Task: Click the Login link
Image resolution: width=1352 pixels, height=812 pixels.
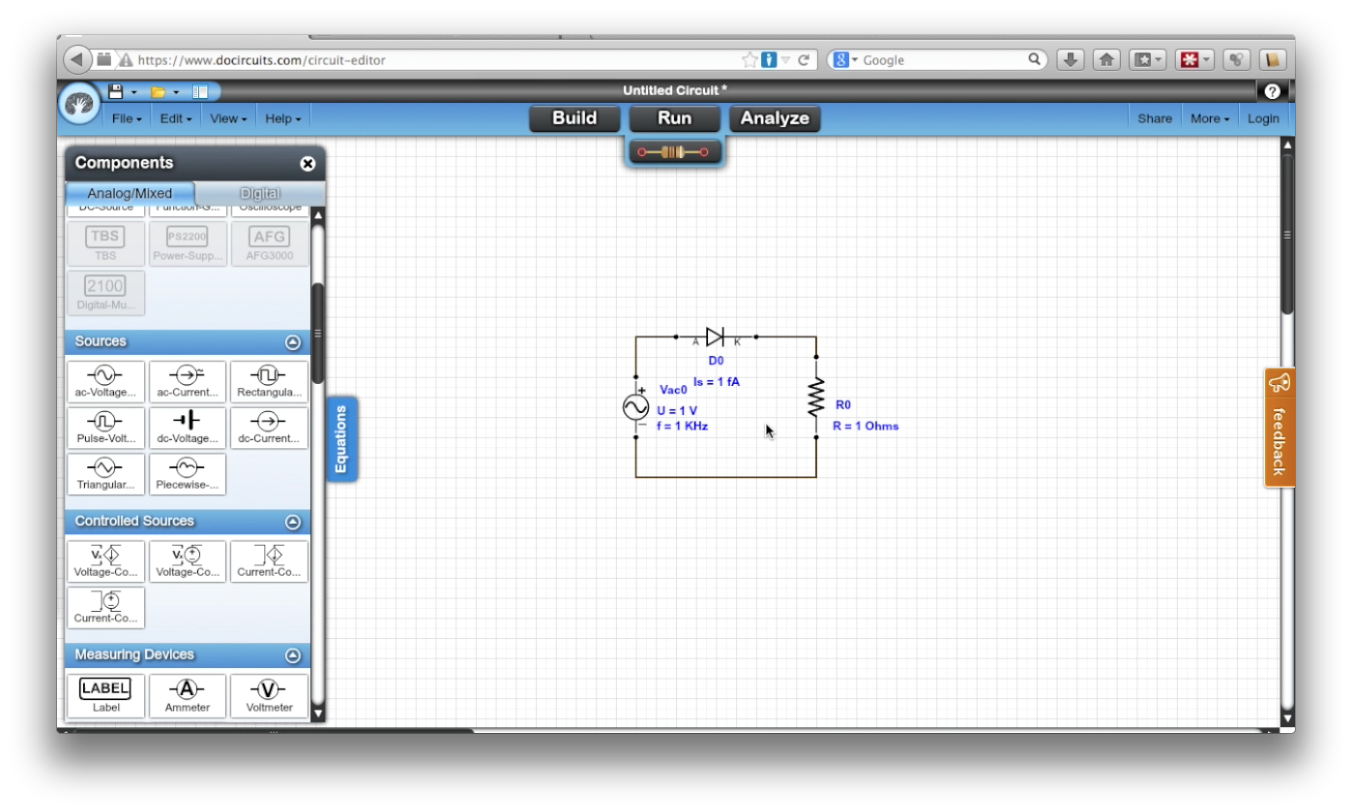Action: (1263, 118)
